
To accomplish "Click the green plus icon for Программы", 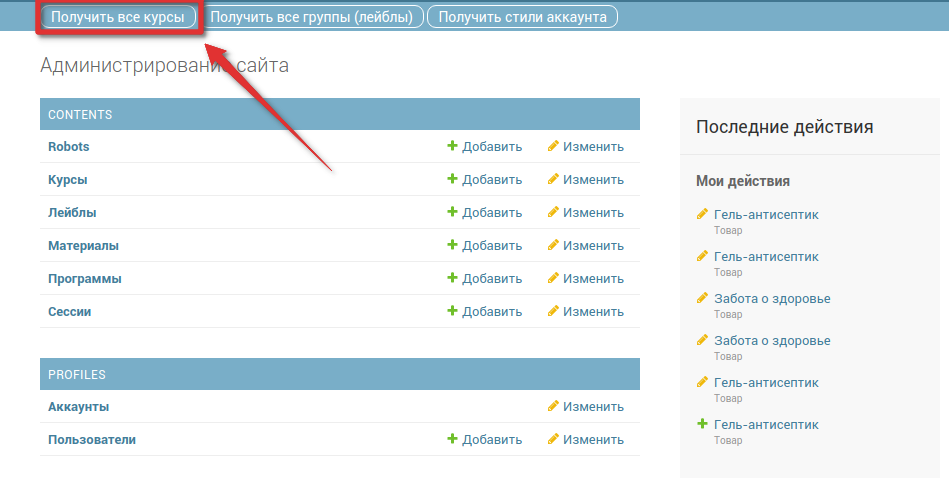I will click(x=452, y=278).
